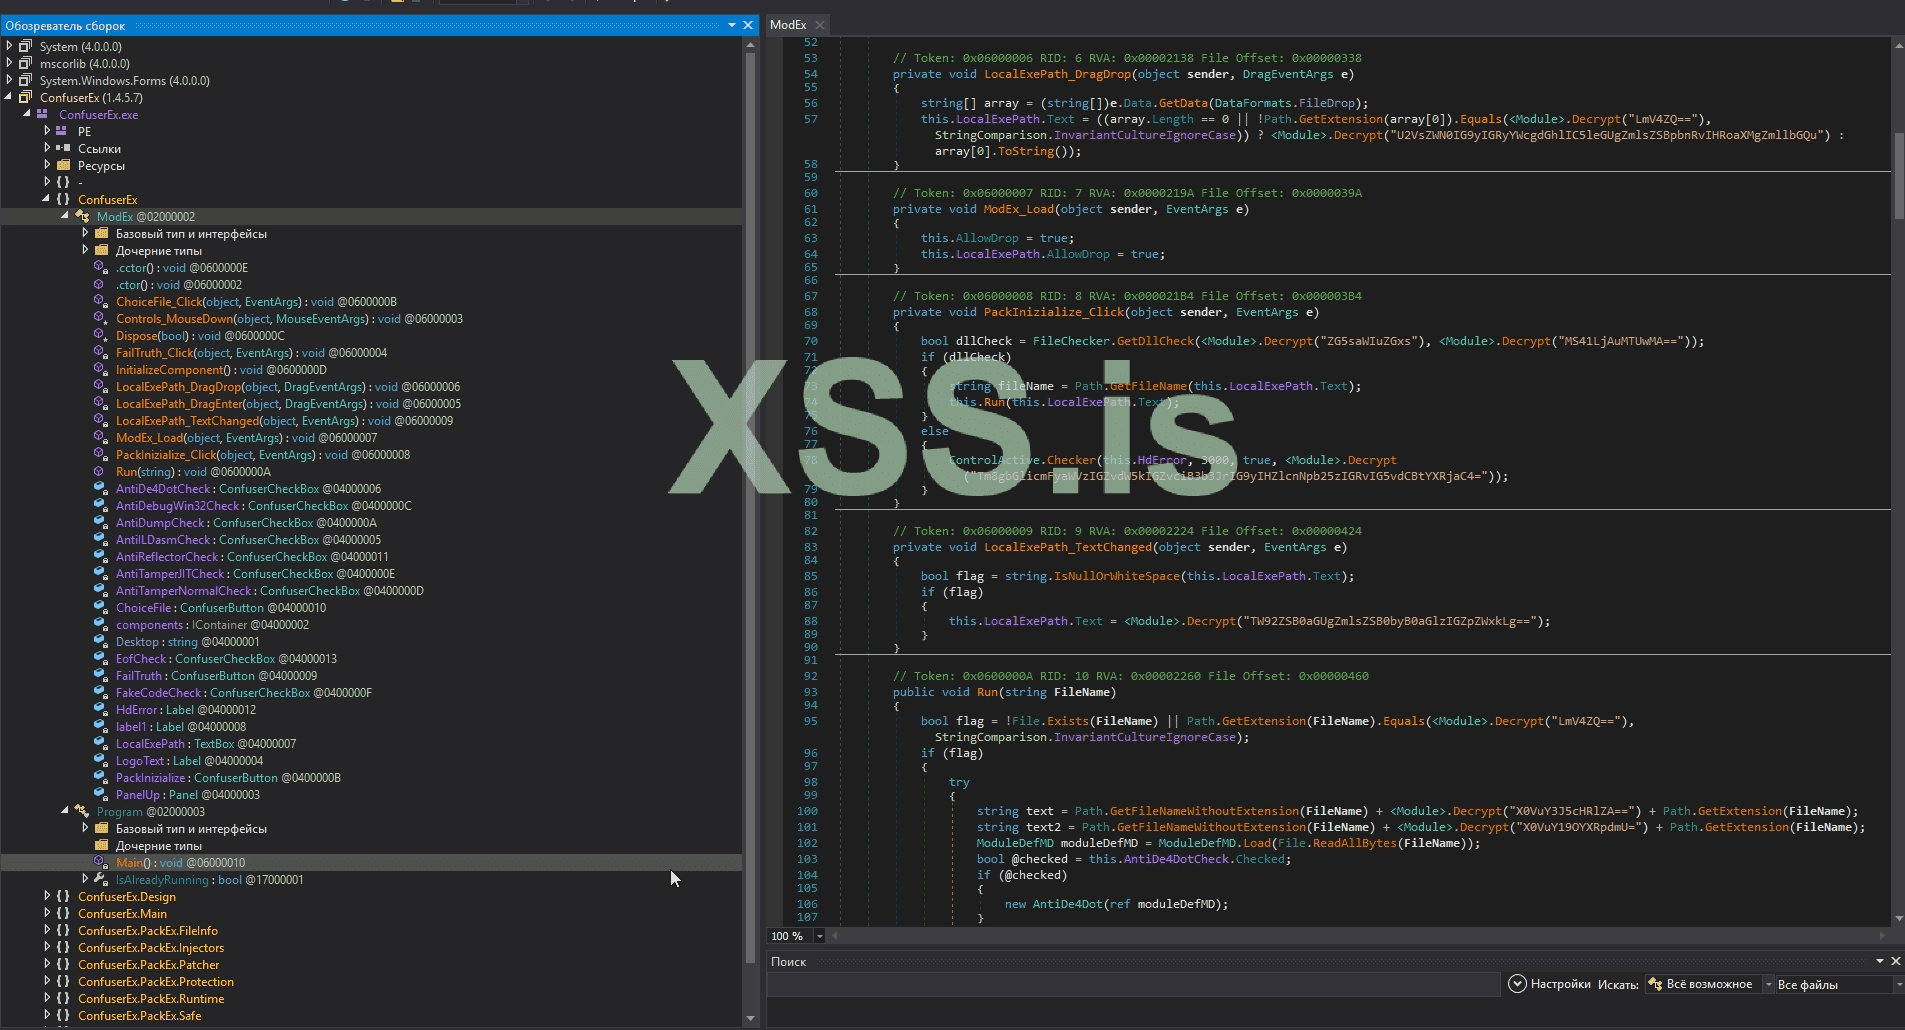The image size is (1905, 1030).
Task: Click the Dispose(bool) method icon
Action: coord(100,335)
